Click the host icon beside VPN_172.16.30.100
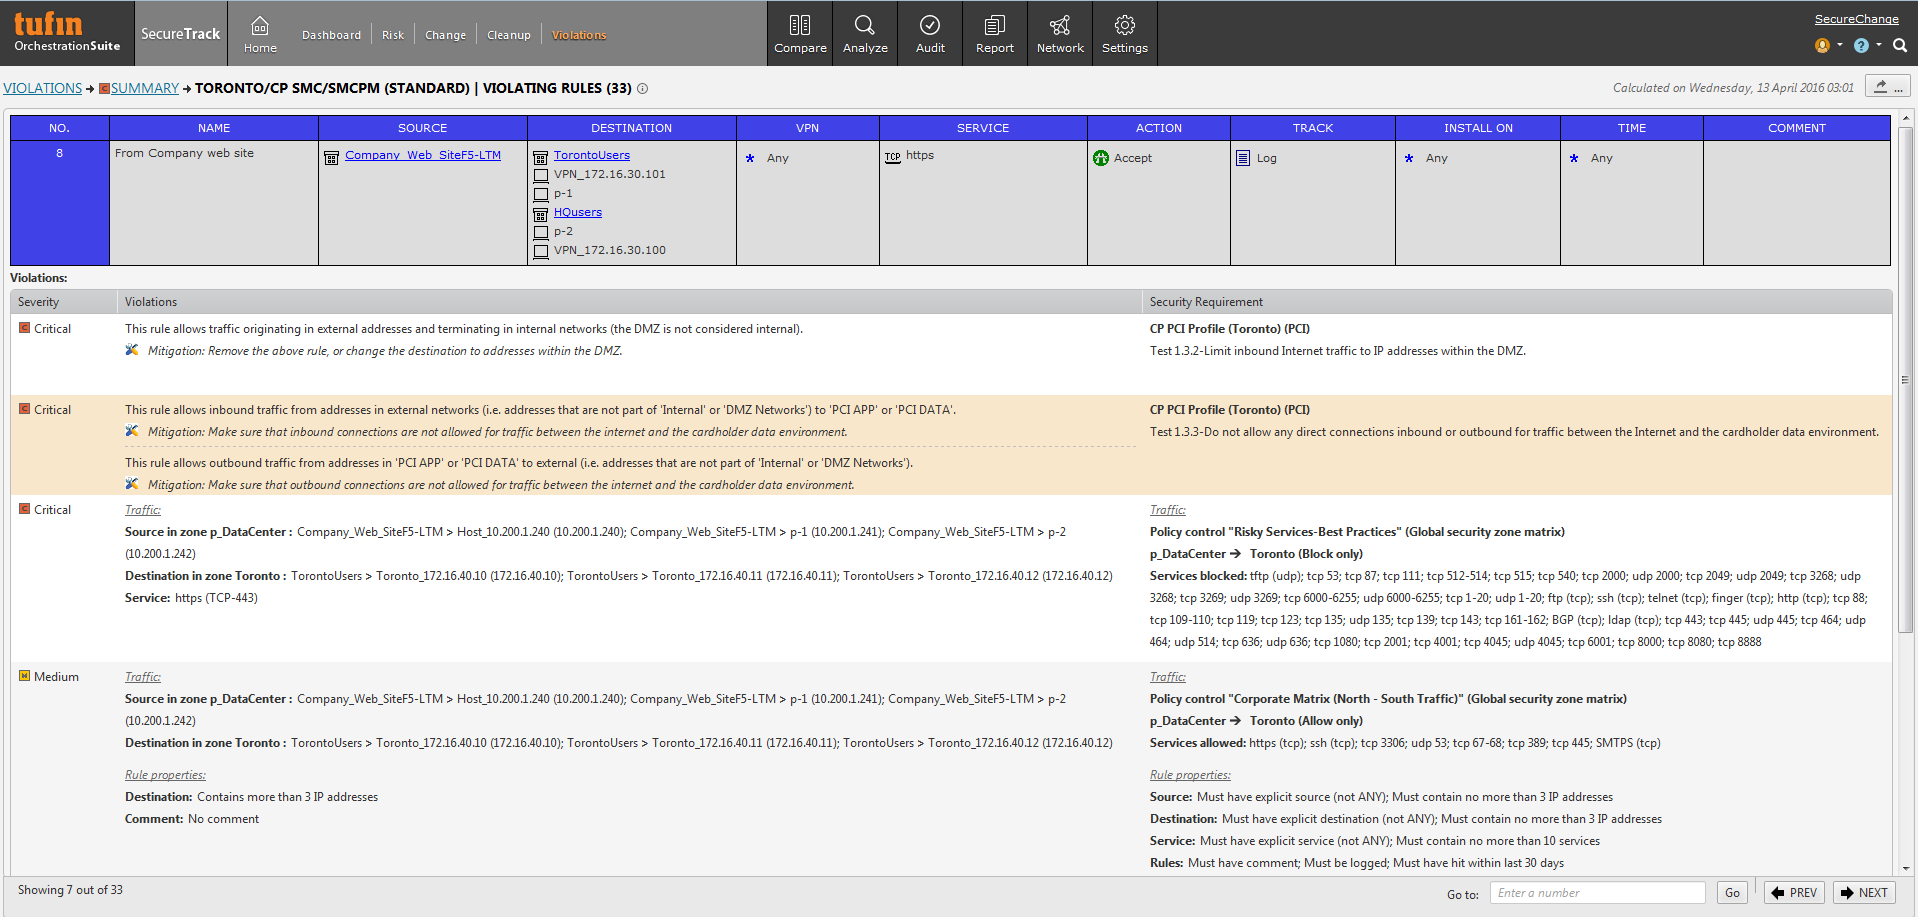Viewport: 1918px width, 917px height. (x=541, y=251)
